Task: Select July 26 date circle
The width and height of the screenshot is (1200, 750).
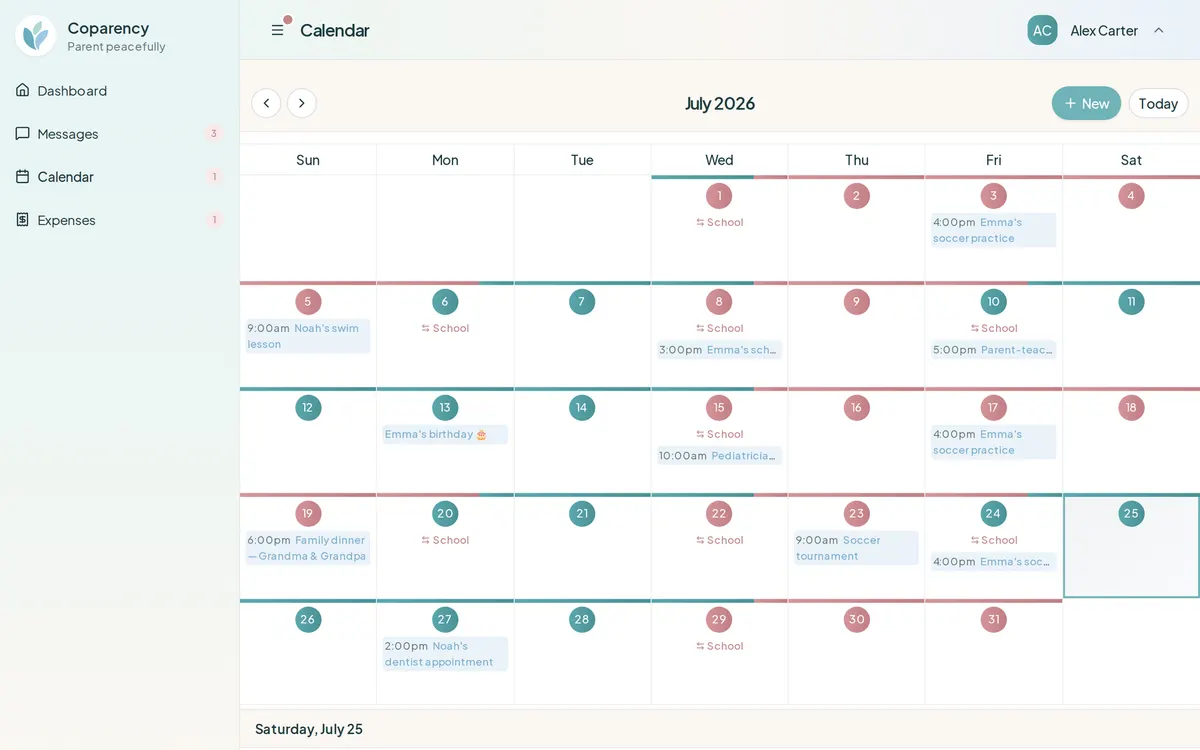Action: pos(308,620)
